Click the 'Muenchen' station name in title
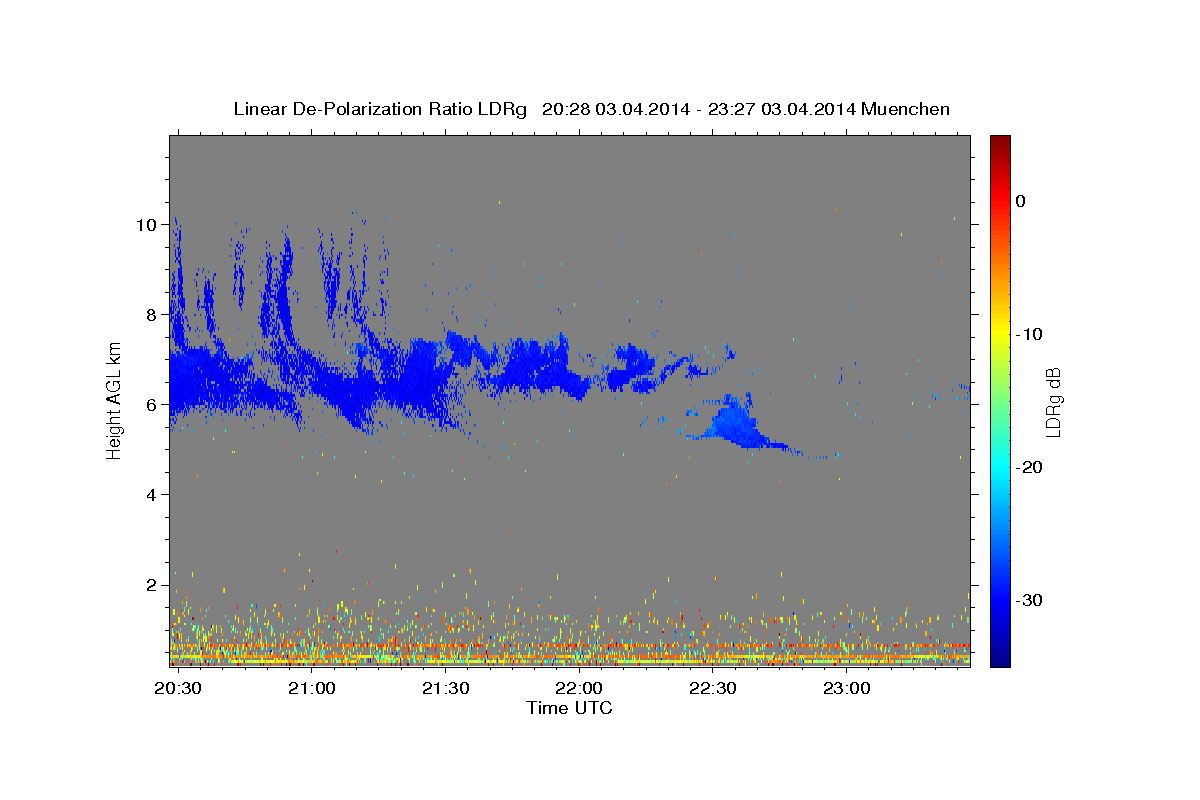 pos(905,109)
